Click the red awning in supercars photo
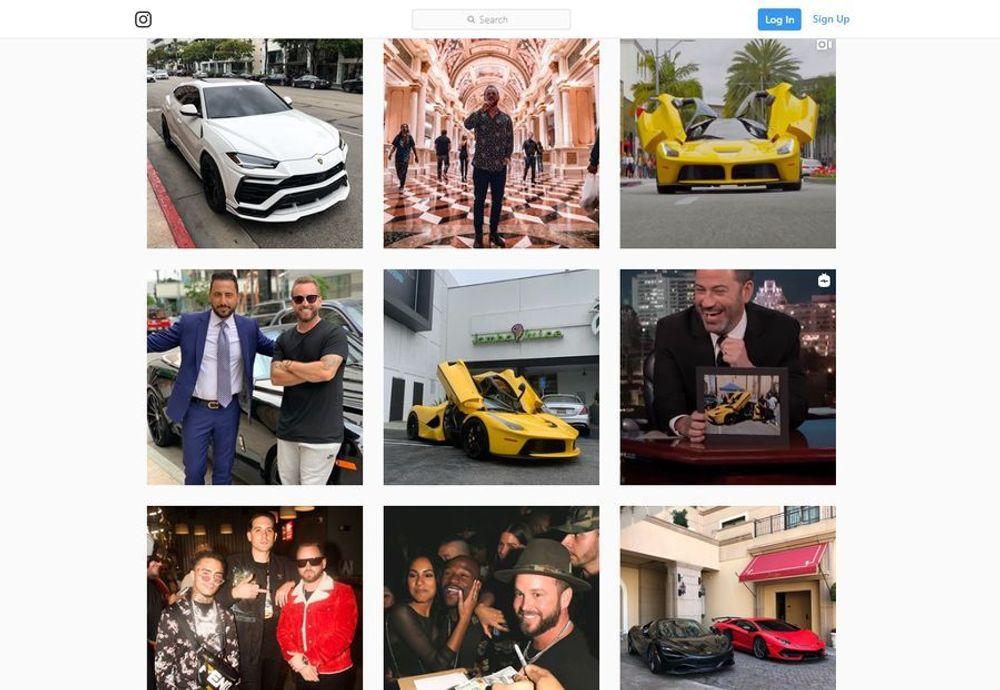This screenshot has width=1000, height=690. (x=784, y=562)
